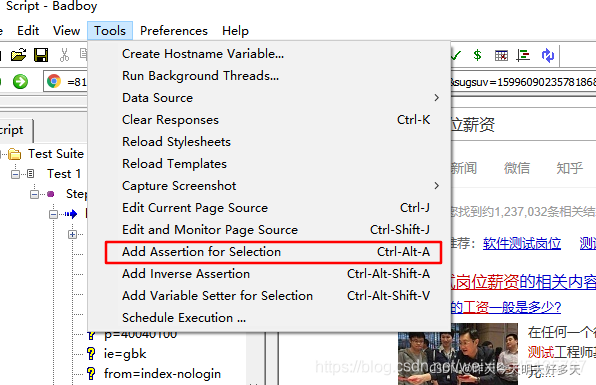
Task: Click the blue refresh arrows icon
Action: [x=548, y=55]
